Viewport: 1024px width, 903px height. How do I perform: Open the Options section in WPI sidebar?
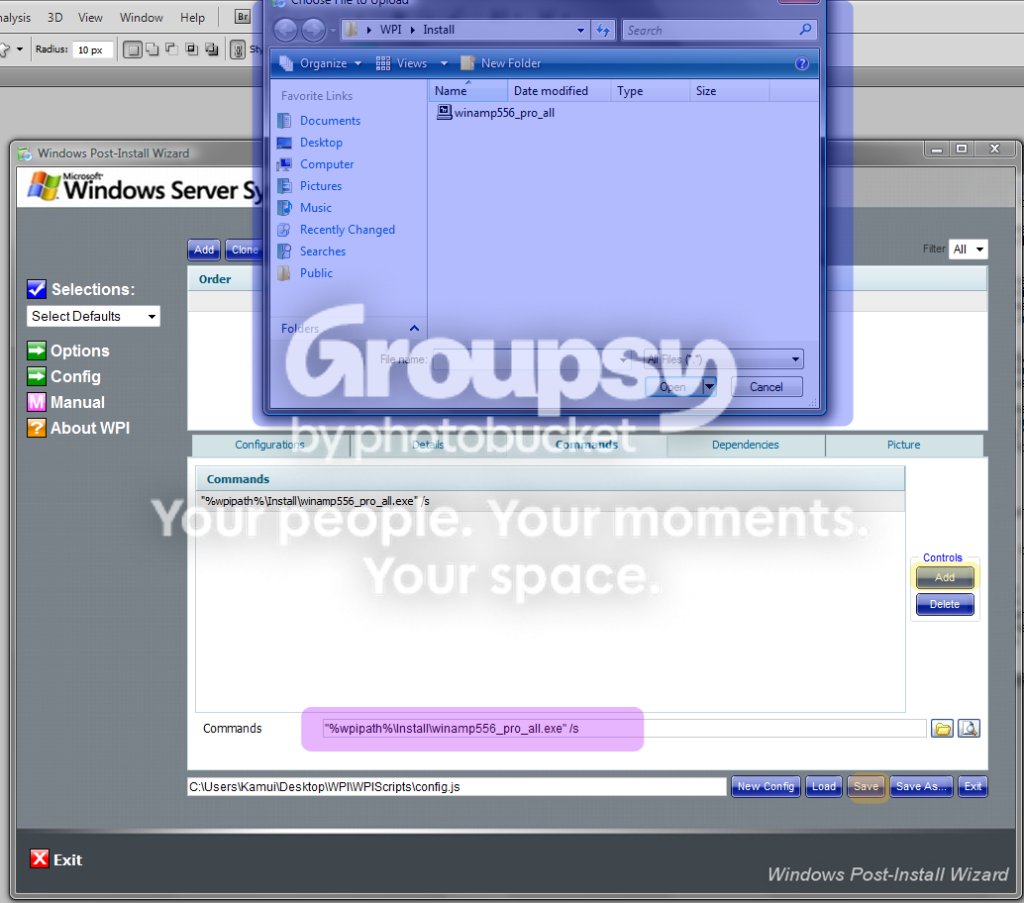(68, 351)
